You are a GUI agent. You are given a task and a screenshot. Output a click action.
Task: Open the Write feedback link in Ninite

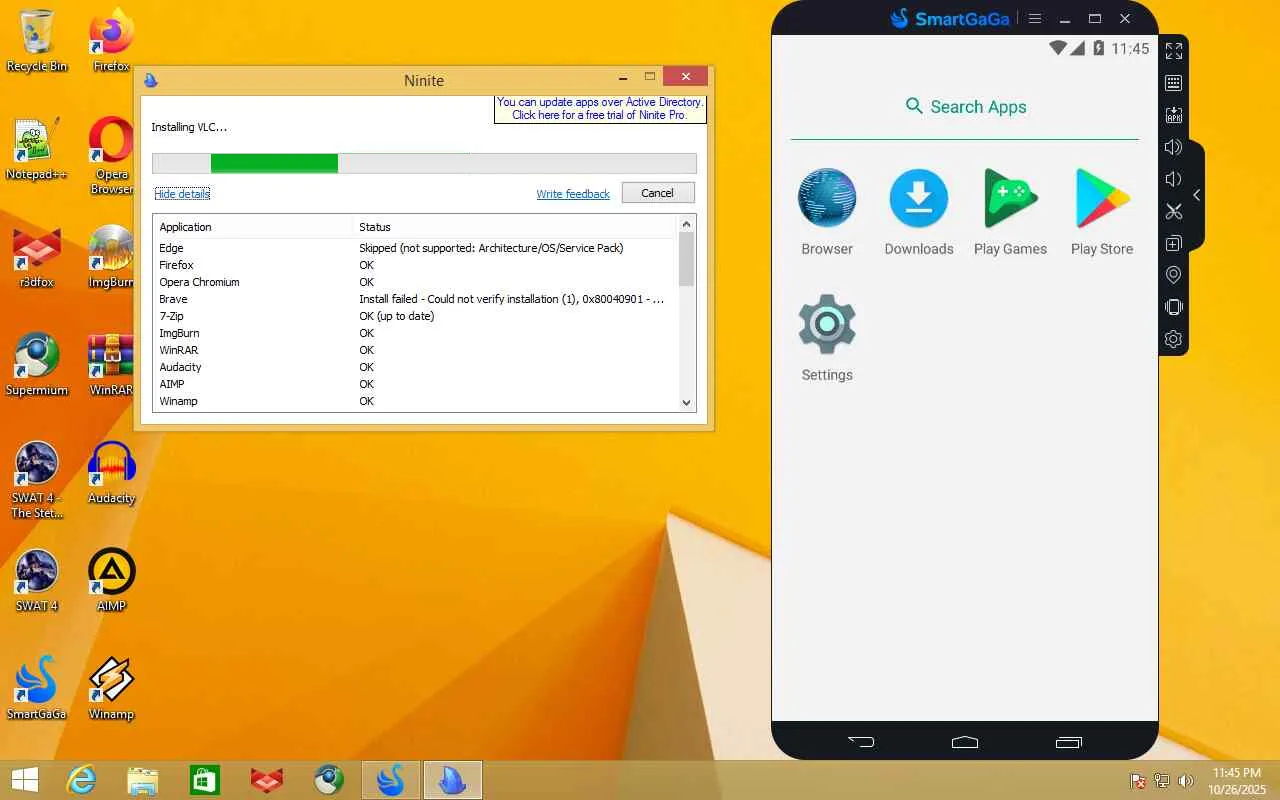573,194
